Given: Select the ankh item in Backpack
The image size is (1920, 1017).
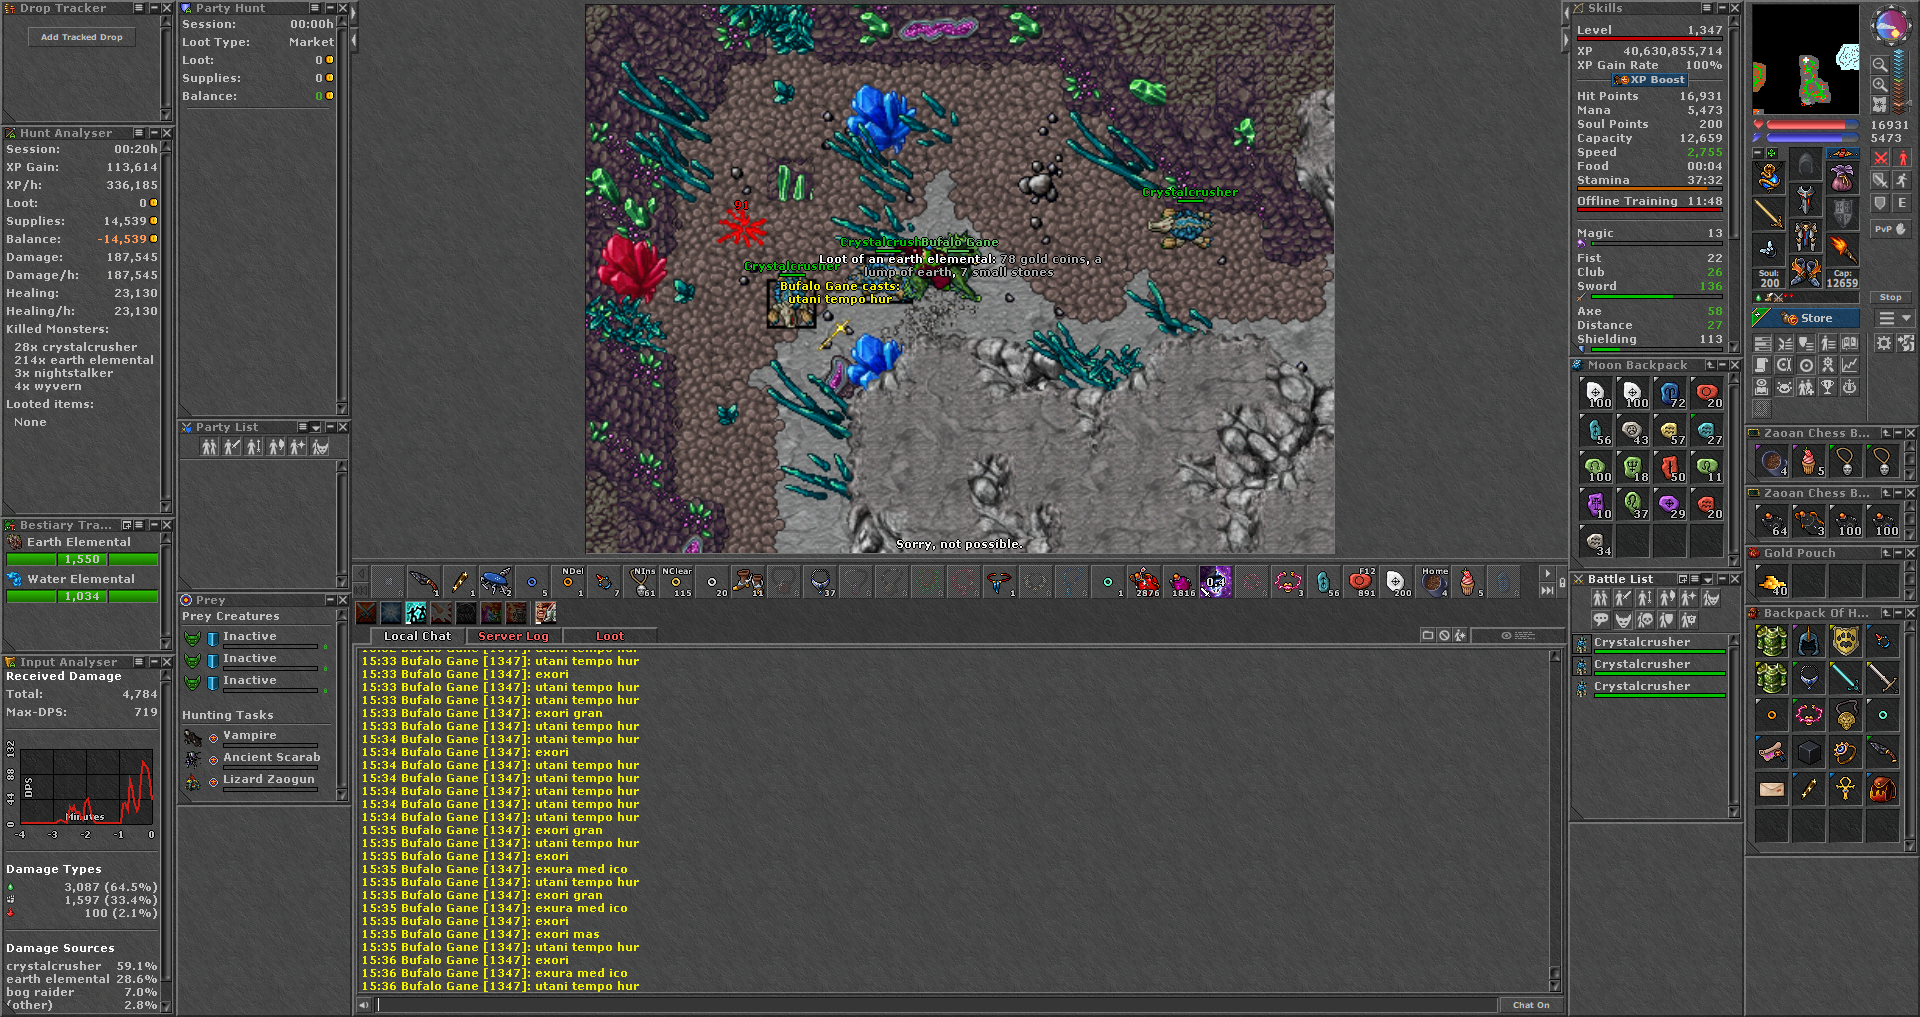Looking at the screenshot, I should point(1846,789).
